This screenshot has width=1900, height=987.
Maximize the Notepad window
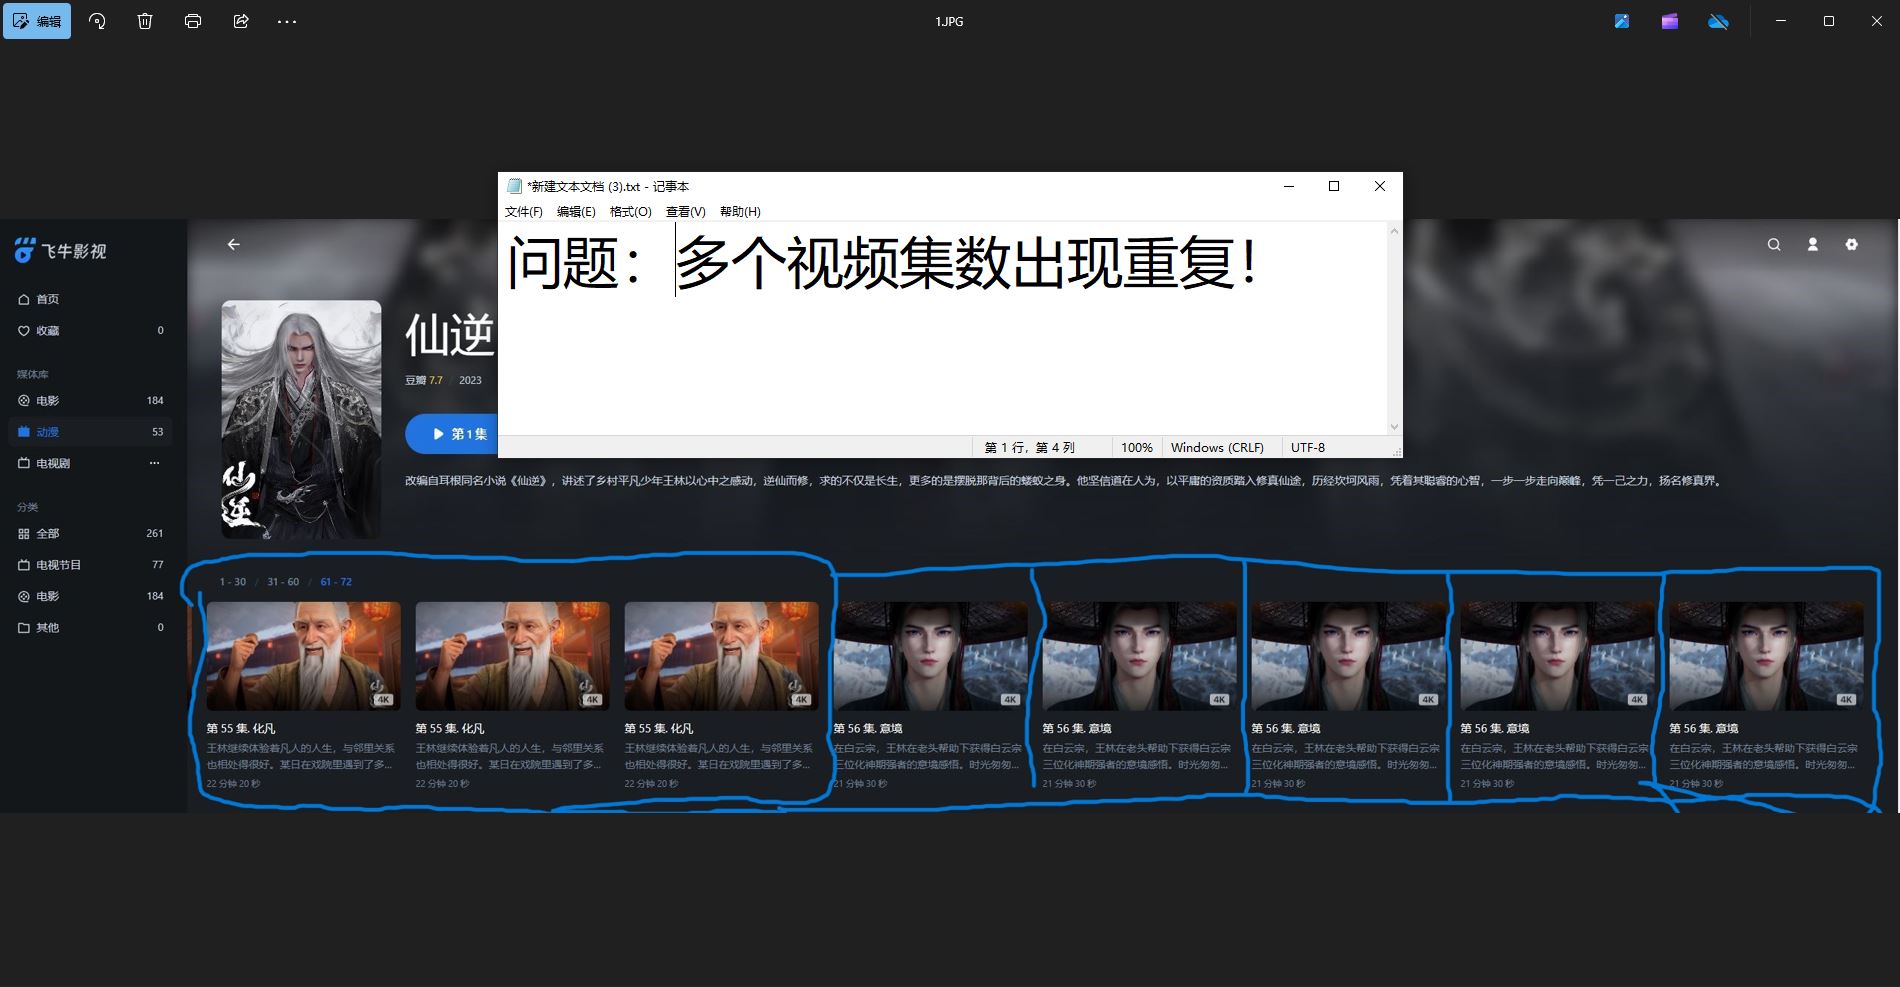(x=1333, y=186)
